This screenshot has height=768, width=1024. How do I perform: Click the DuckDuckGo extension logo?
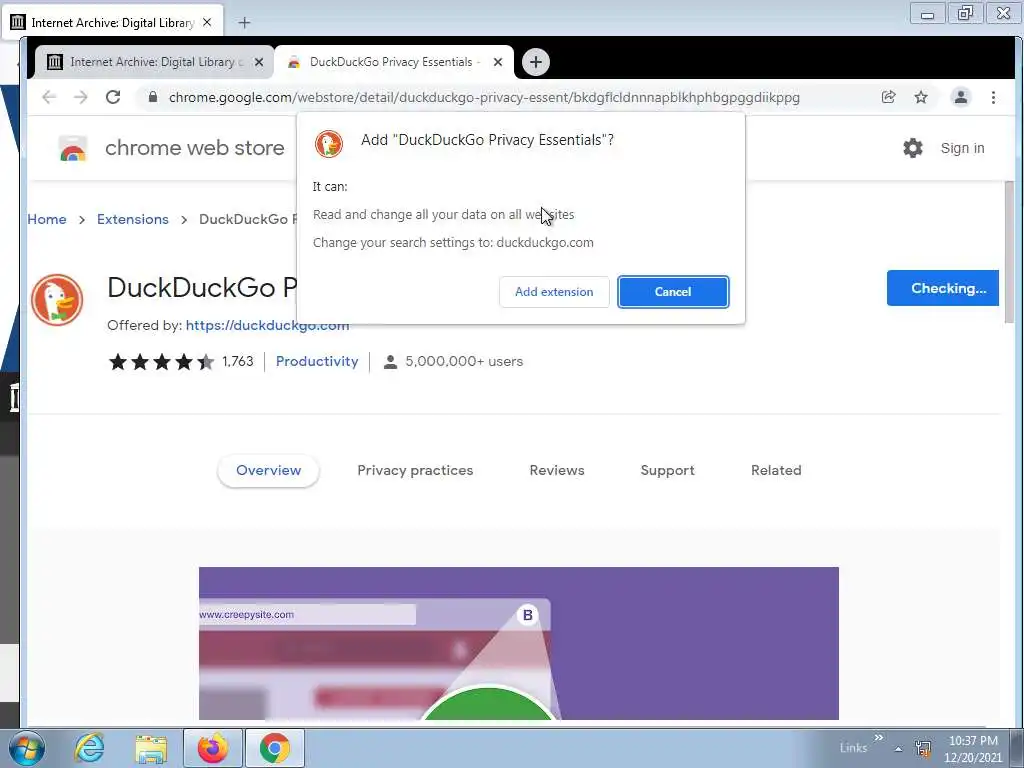(x=57, y=300)
